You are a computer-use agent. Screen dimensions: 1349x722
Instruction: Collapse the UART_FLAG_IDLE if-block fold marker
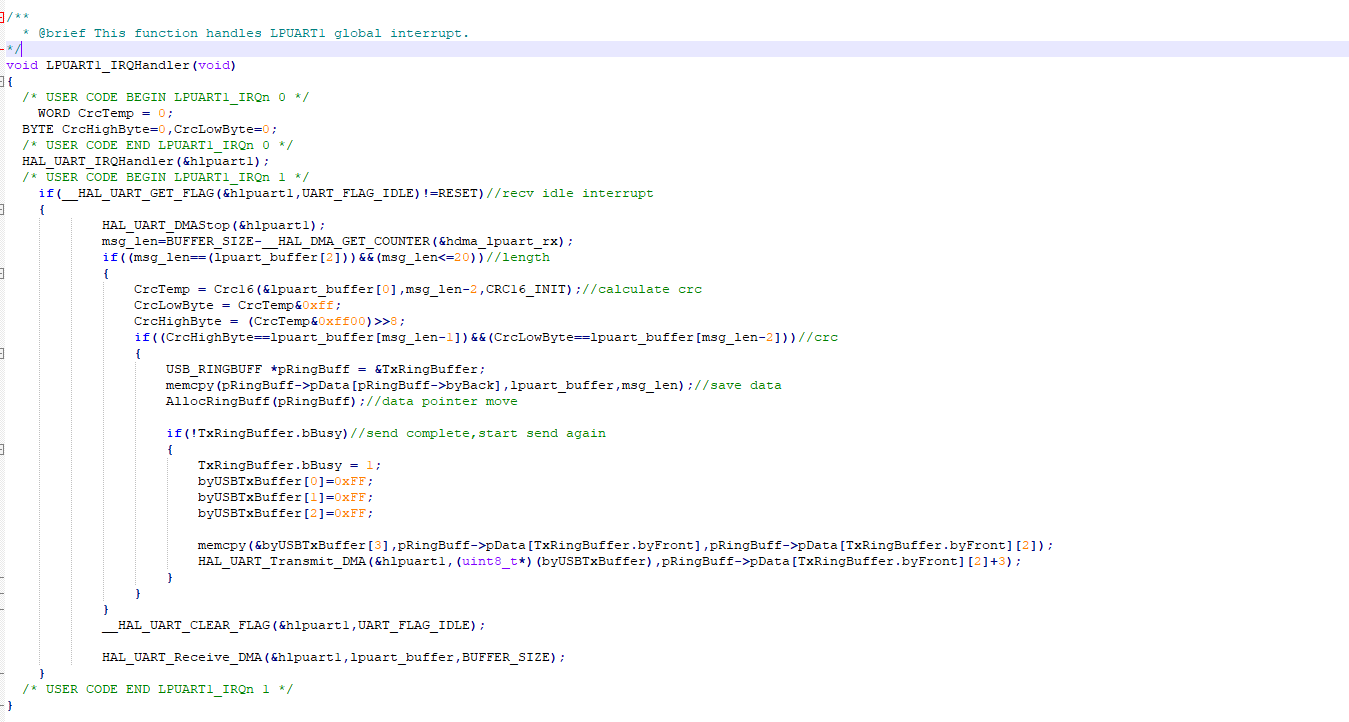point(2,209)
